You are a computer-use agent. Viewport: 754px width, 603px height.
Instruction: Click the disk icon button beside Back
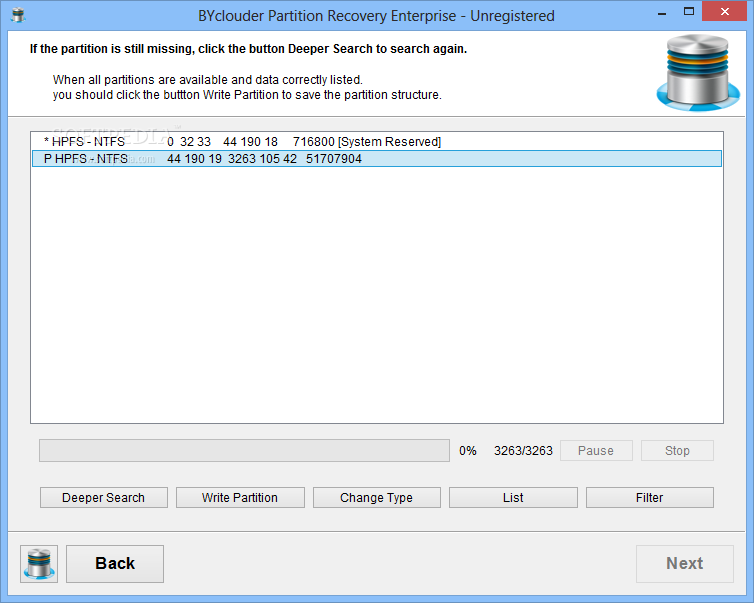click(39, 564)
